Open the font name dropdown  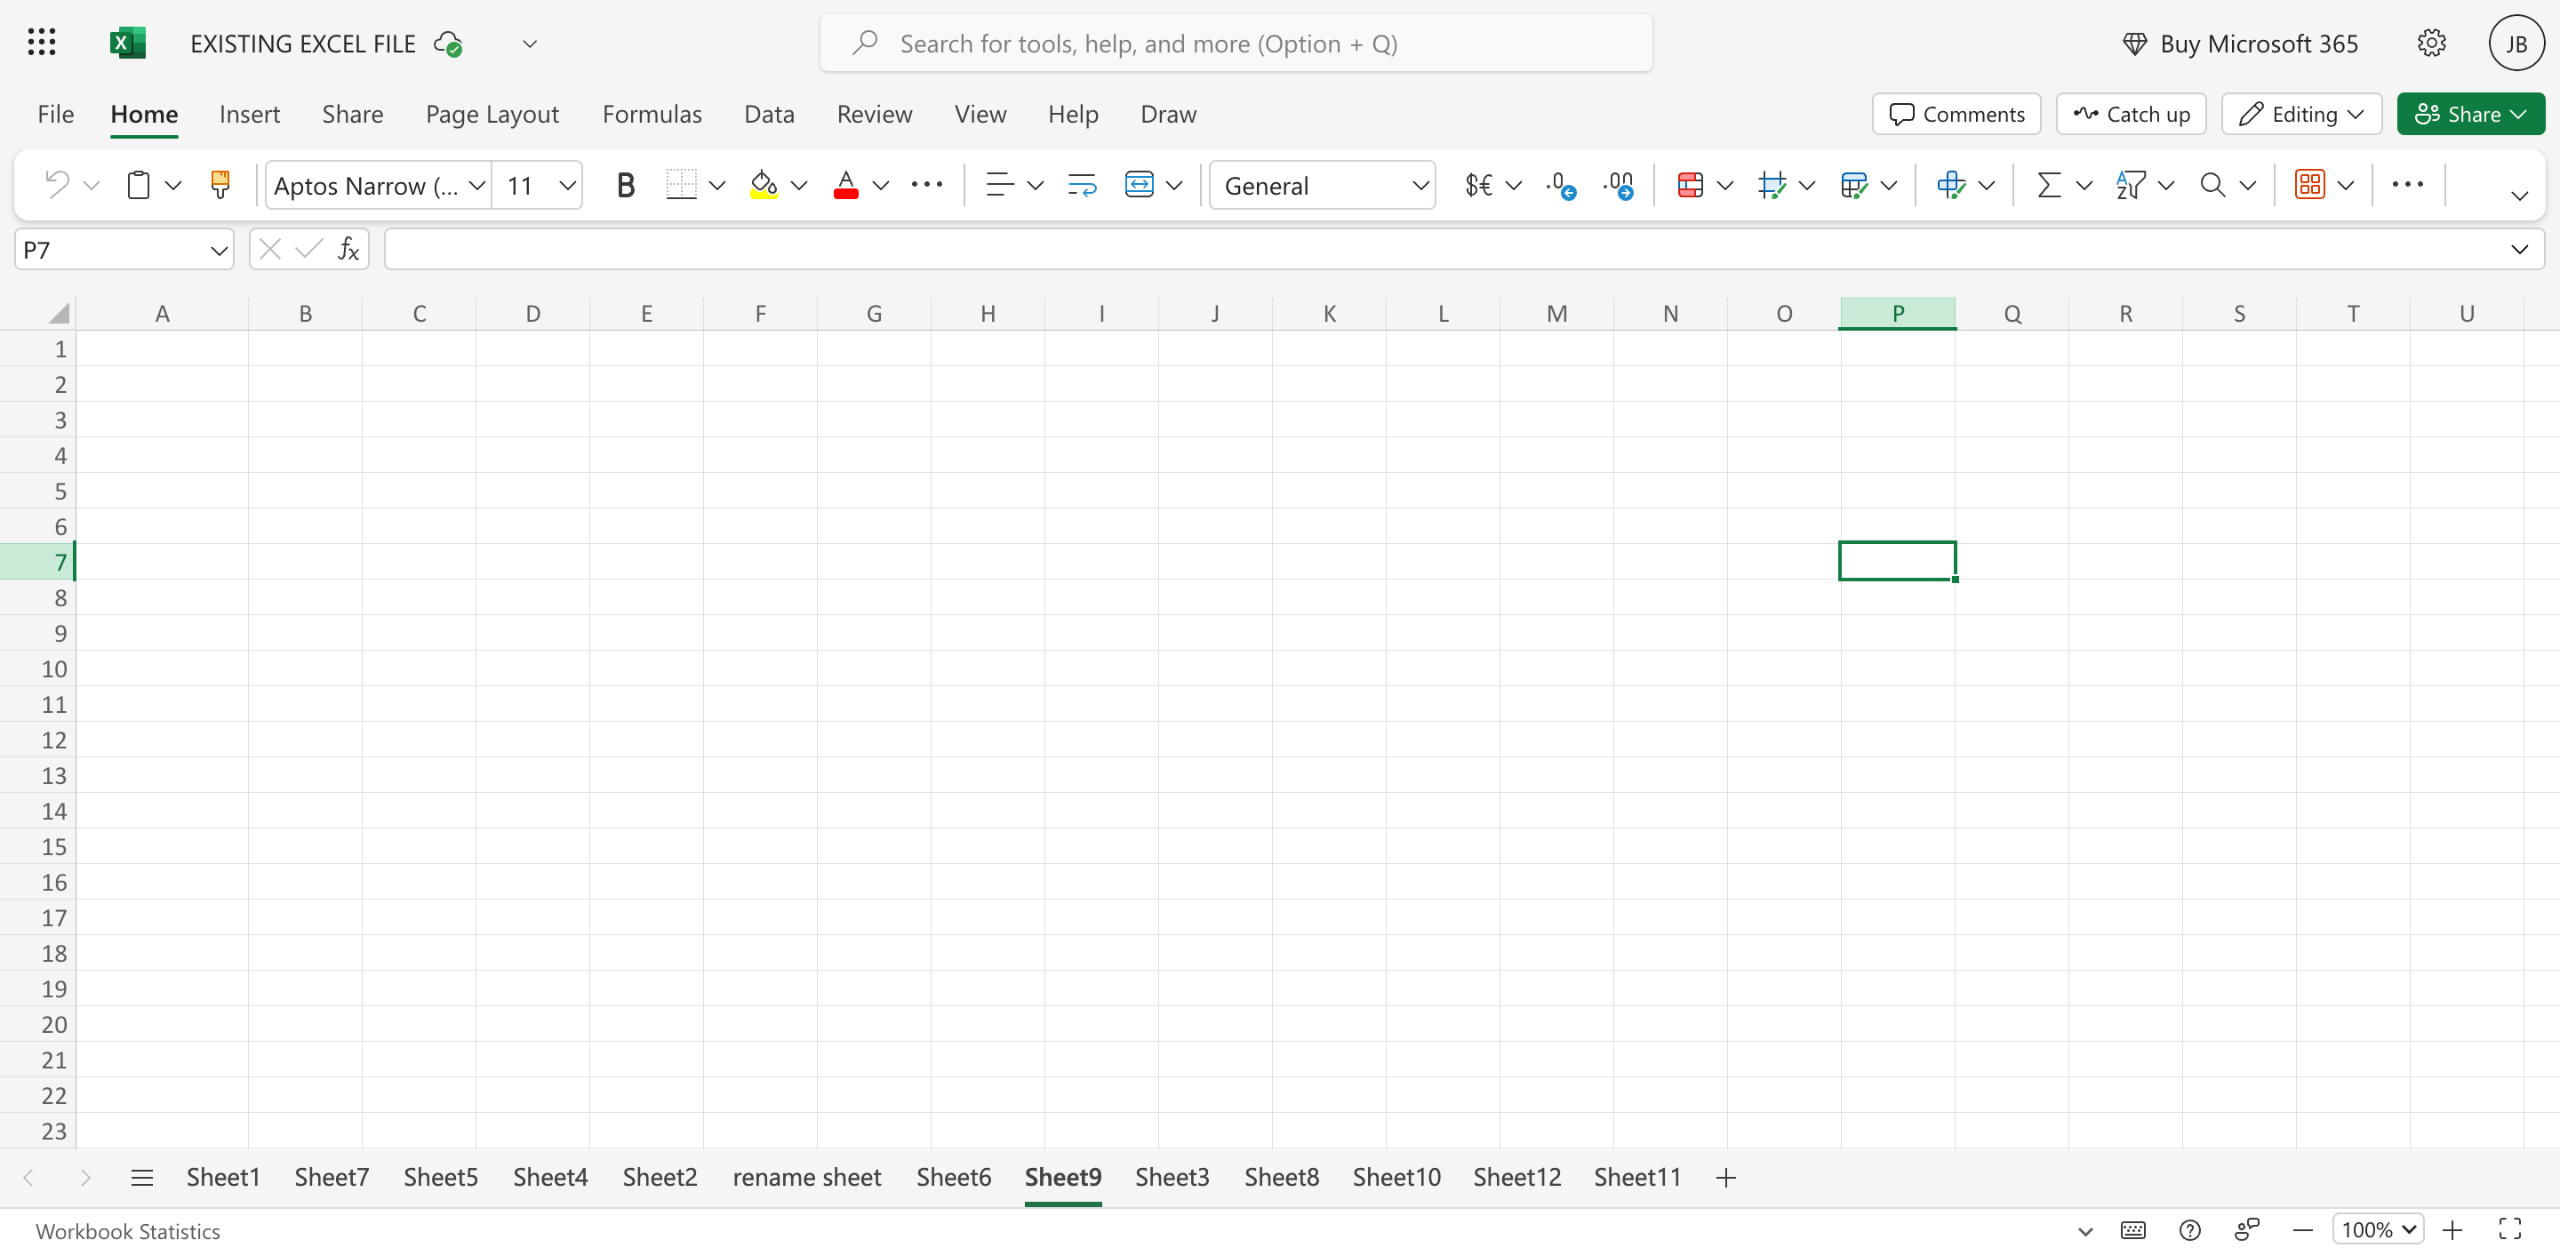coord(477,185)
